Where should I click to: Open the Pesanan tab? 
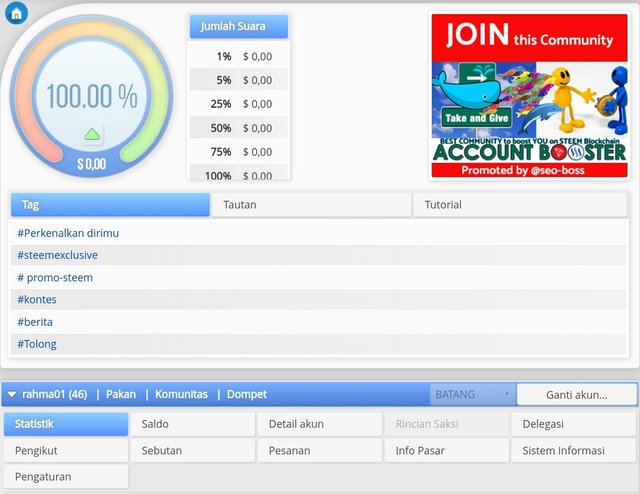(320, 450)
